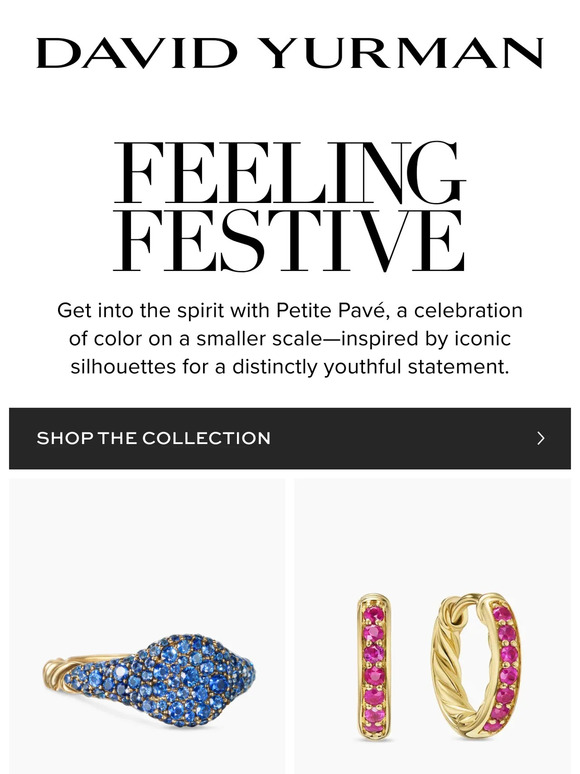Click the right chevron arrow on the black banner
This screenshot has width=580, height=774.
pos(541,438)
